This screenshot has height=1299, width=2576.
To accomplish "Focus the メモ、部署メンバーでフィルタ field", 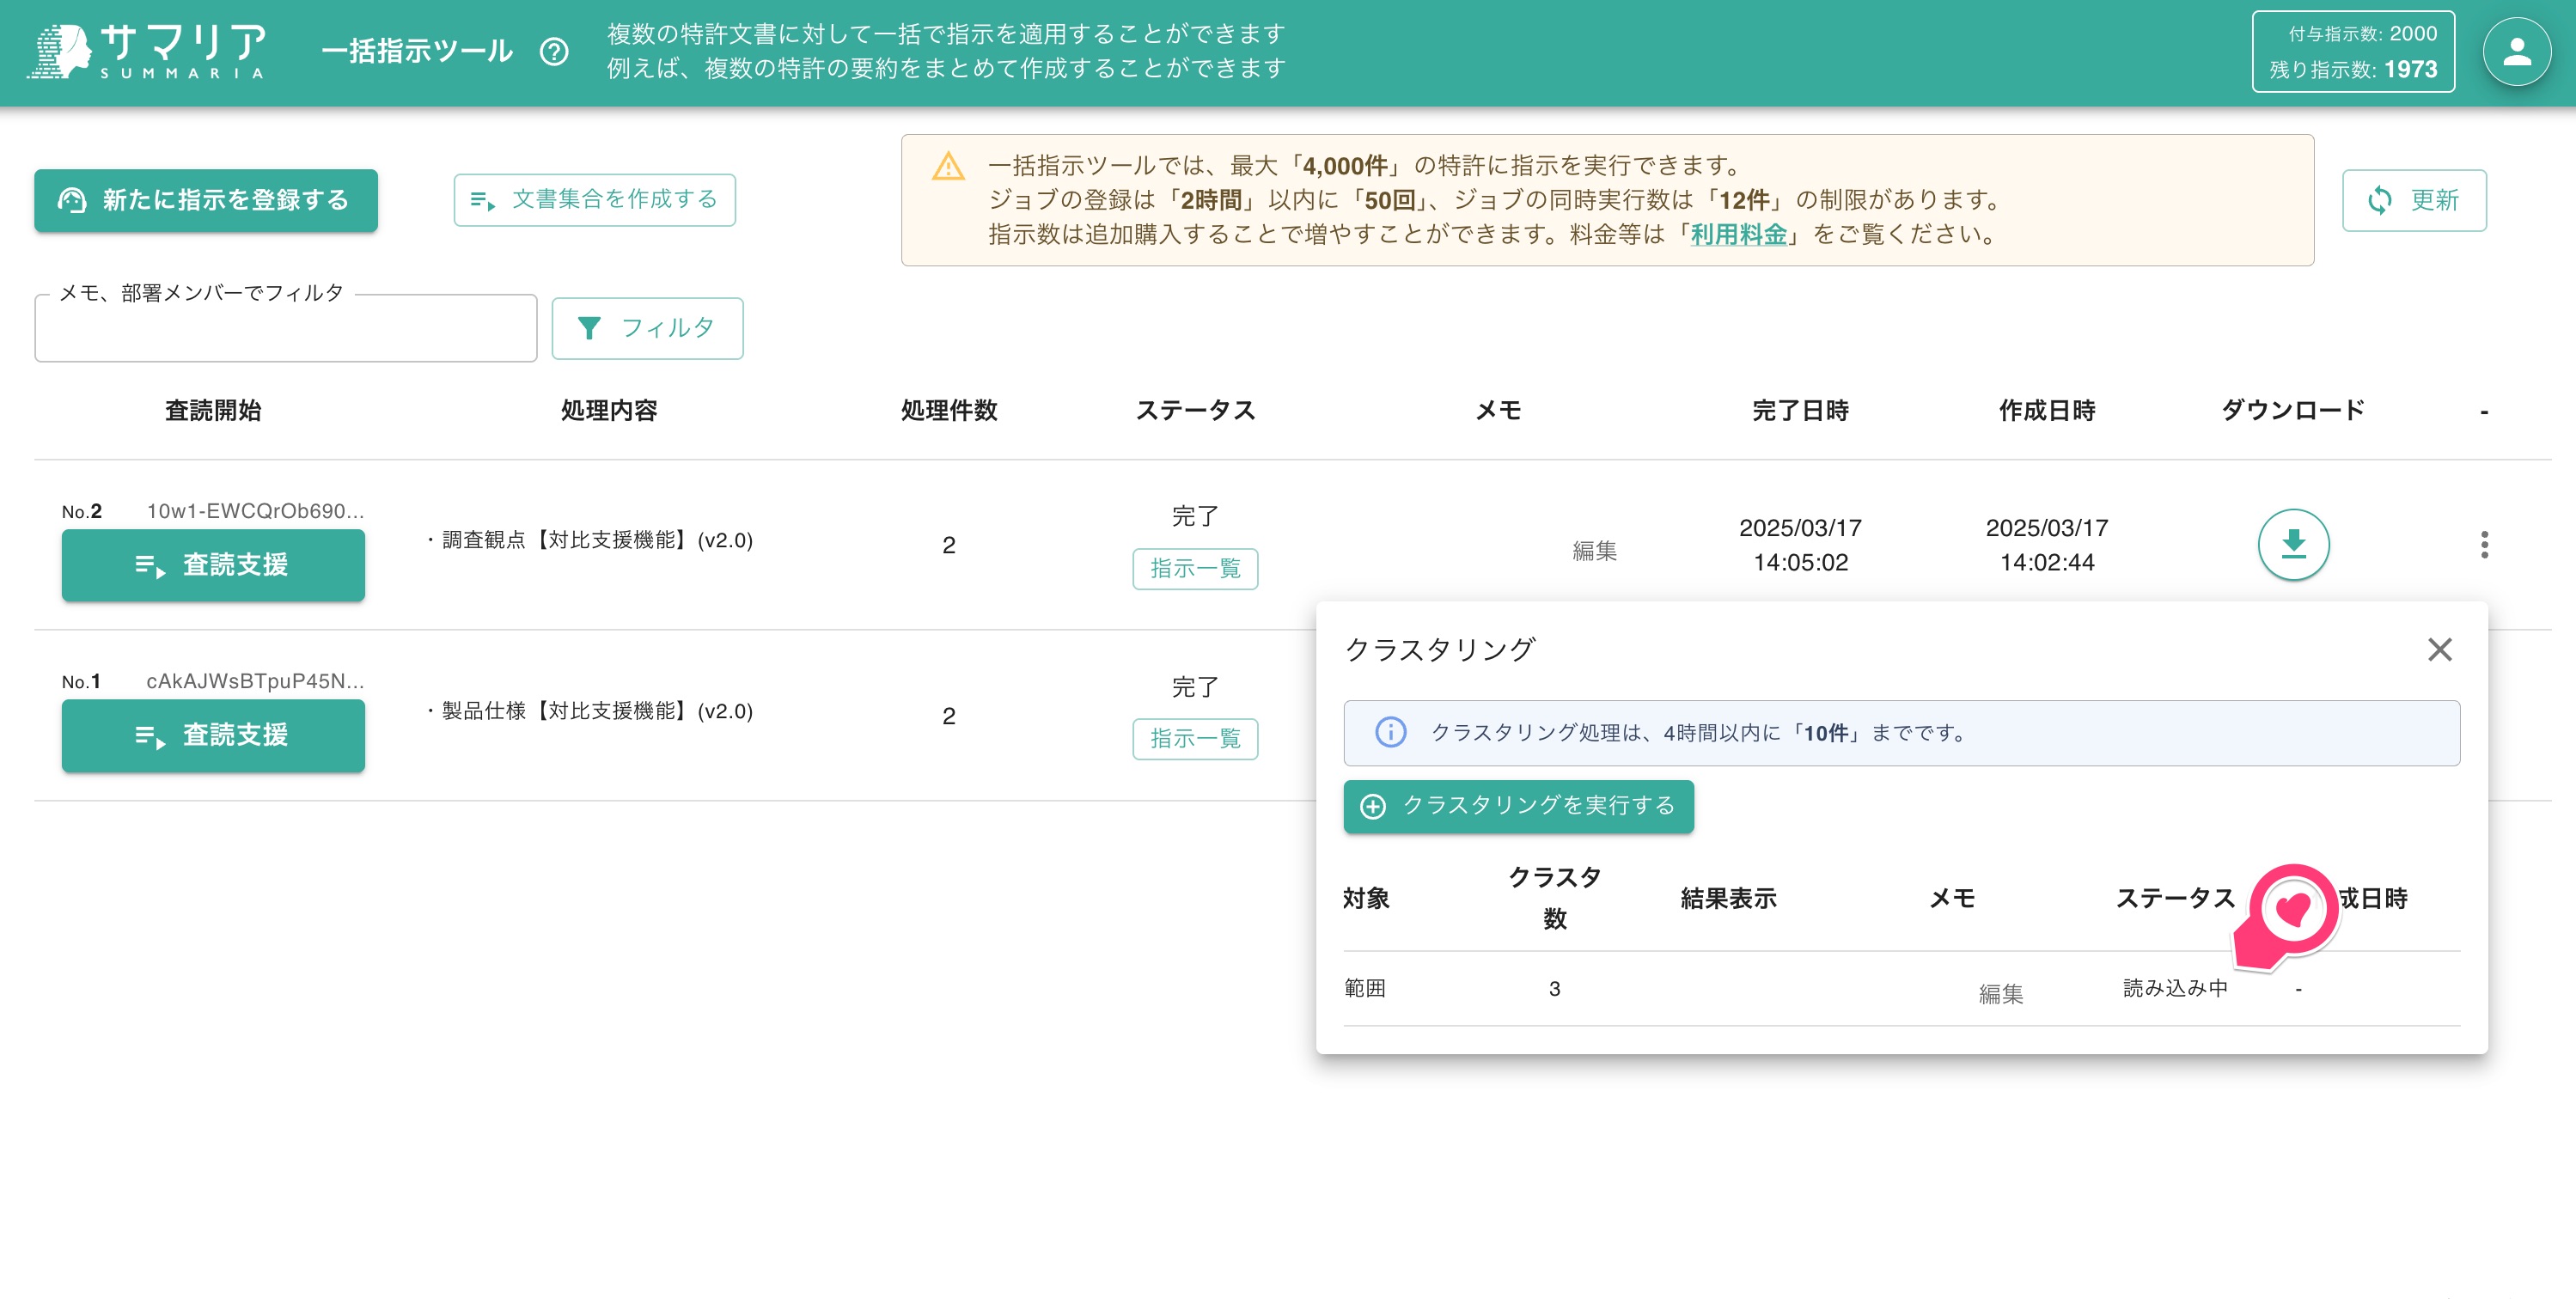I will 286,328.
